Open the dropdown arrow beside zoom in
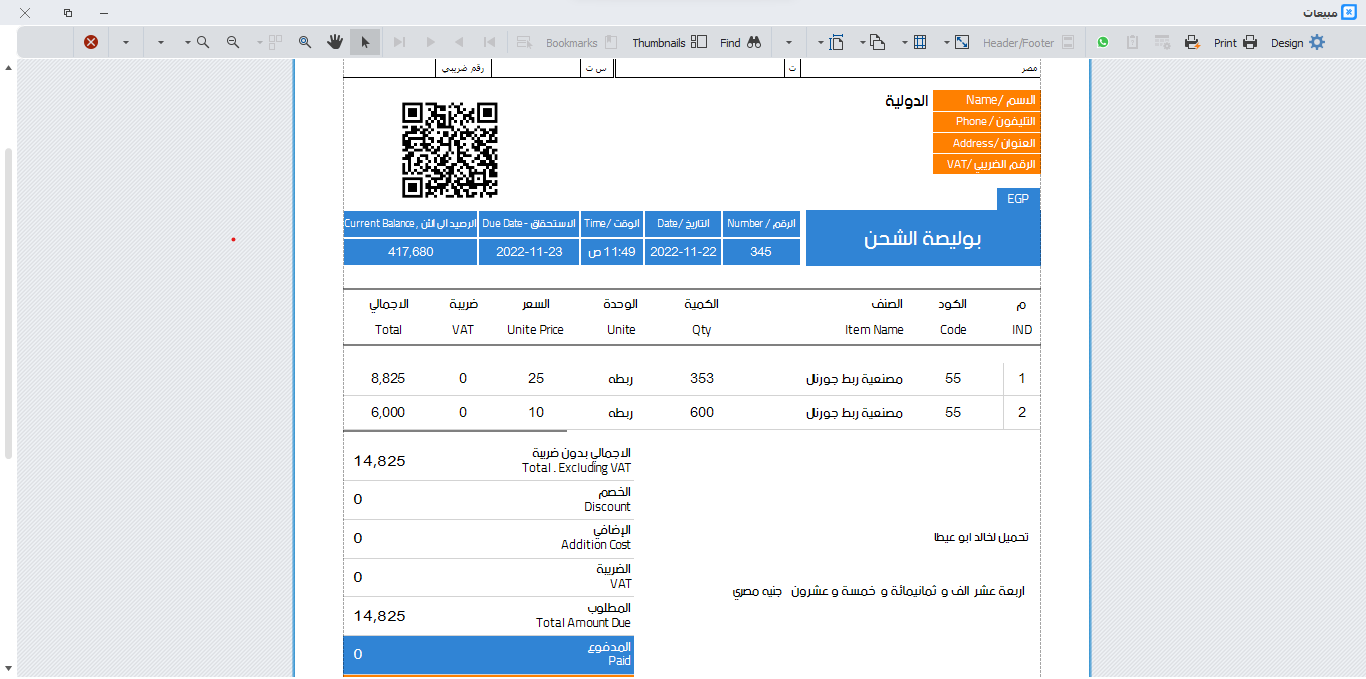The width and height of the screenshot is (1366, 679). click(187, 43)
